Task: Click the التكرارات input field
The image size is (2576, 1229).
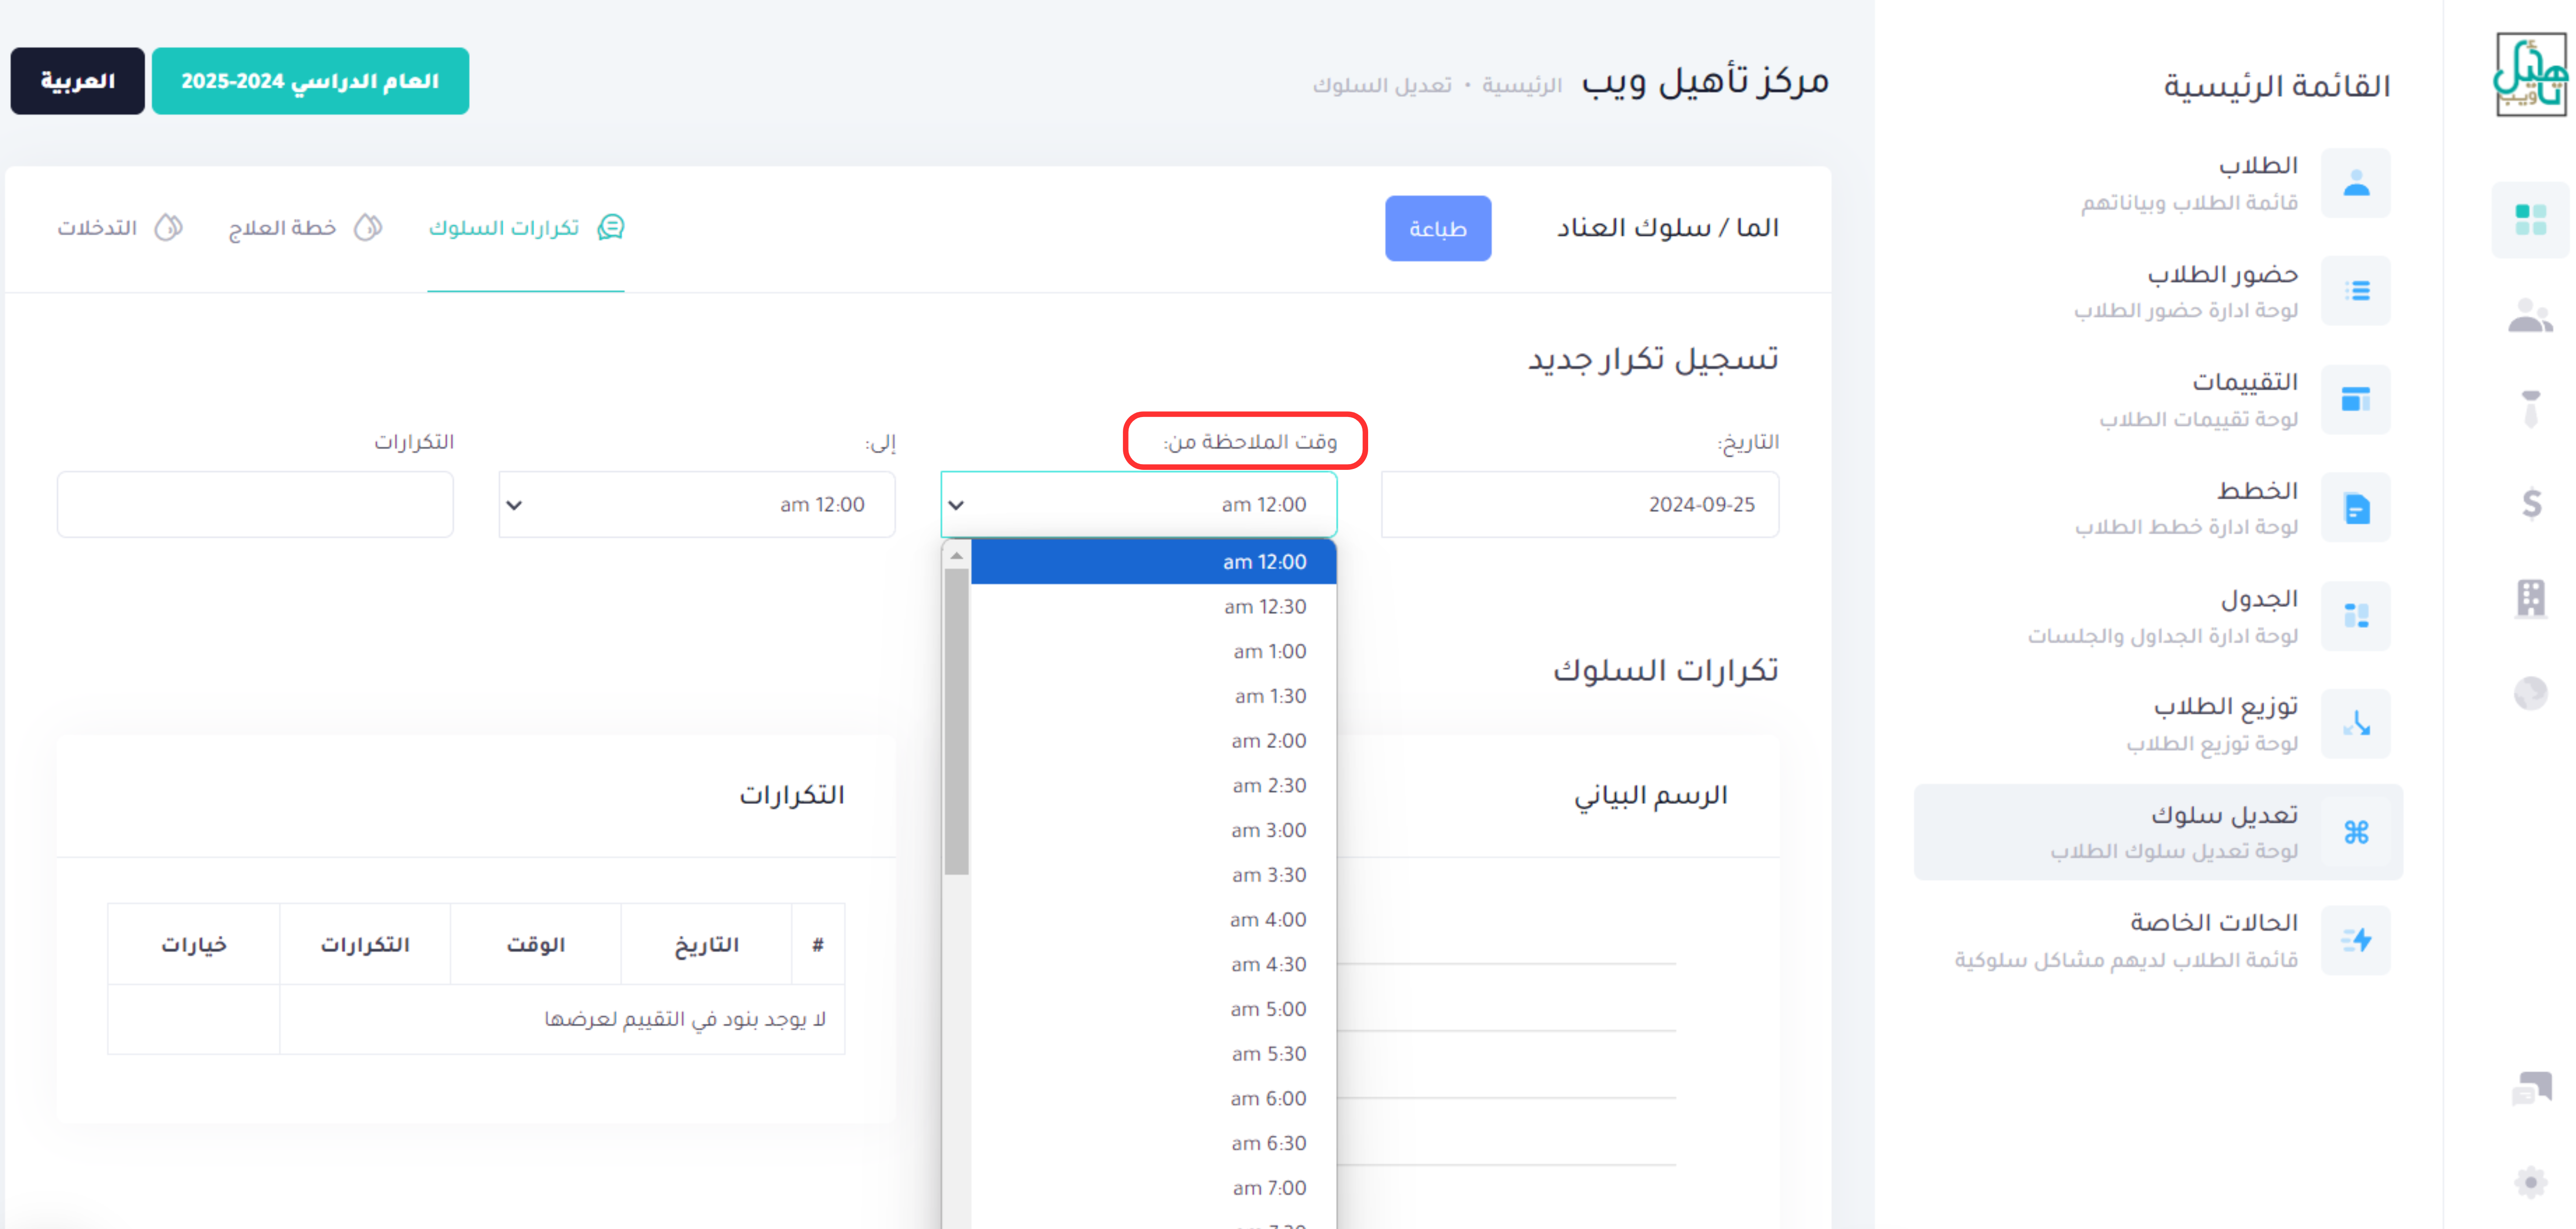Action: (x=255, y=505)
